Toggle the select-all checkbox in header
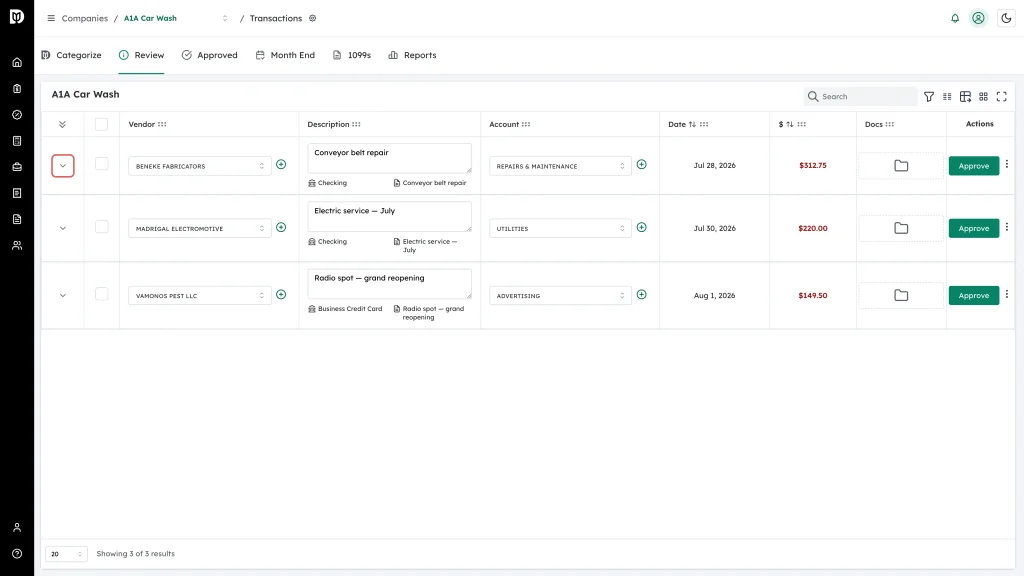The width and height of the screenshot is (1024, 576). coord(101,124)
